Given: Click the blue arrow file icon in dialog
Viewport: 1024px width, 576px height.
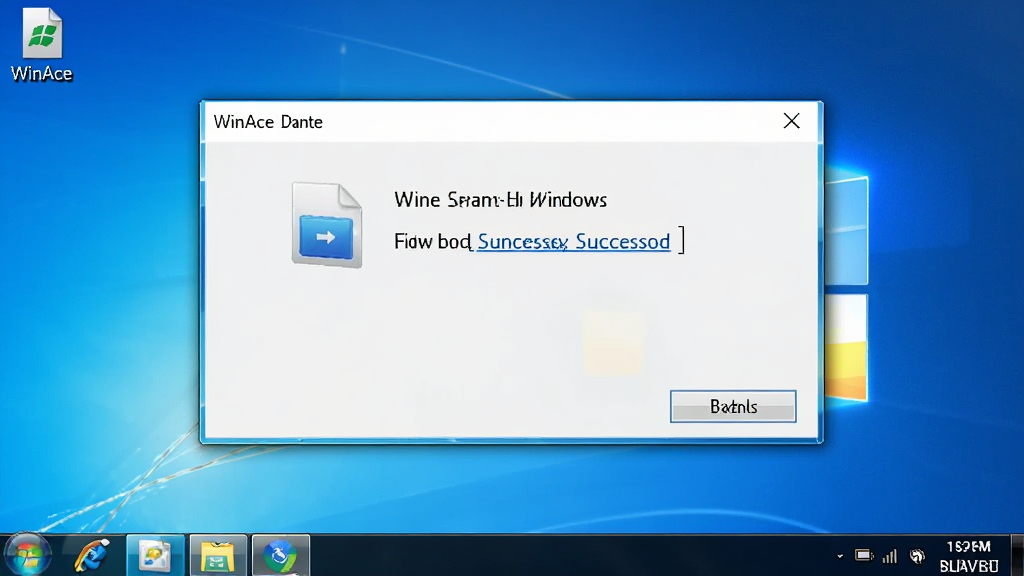Looking at the screenshot, I should pos(327,225).
